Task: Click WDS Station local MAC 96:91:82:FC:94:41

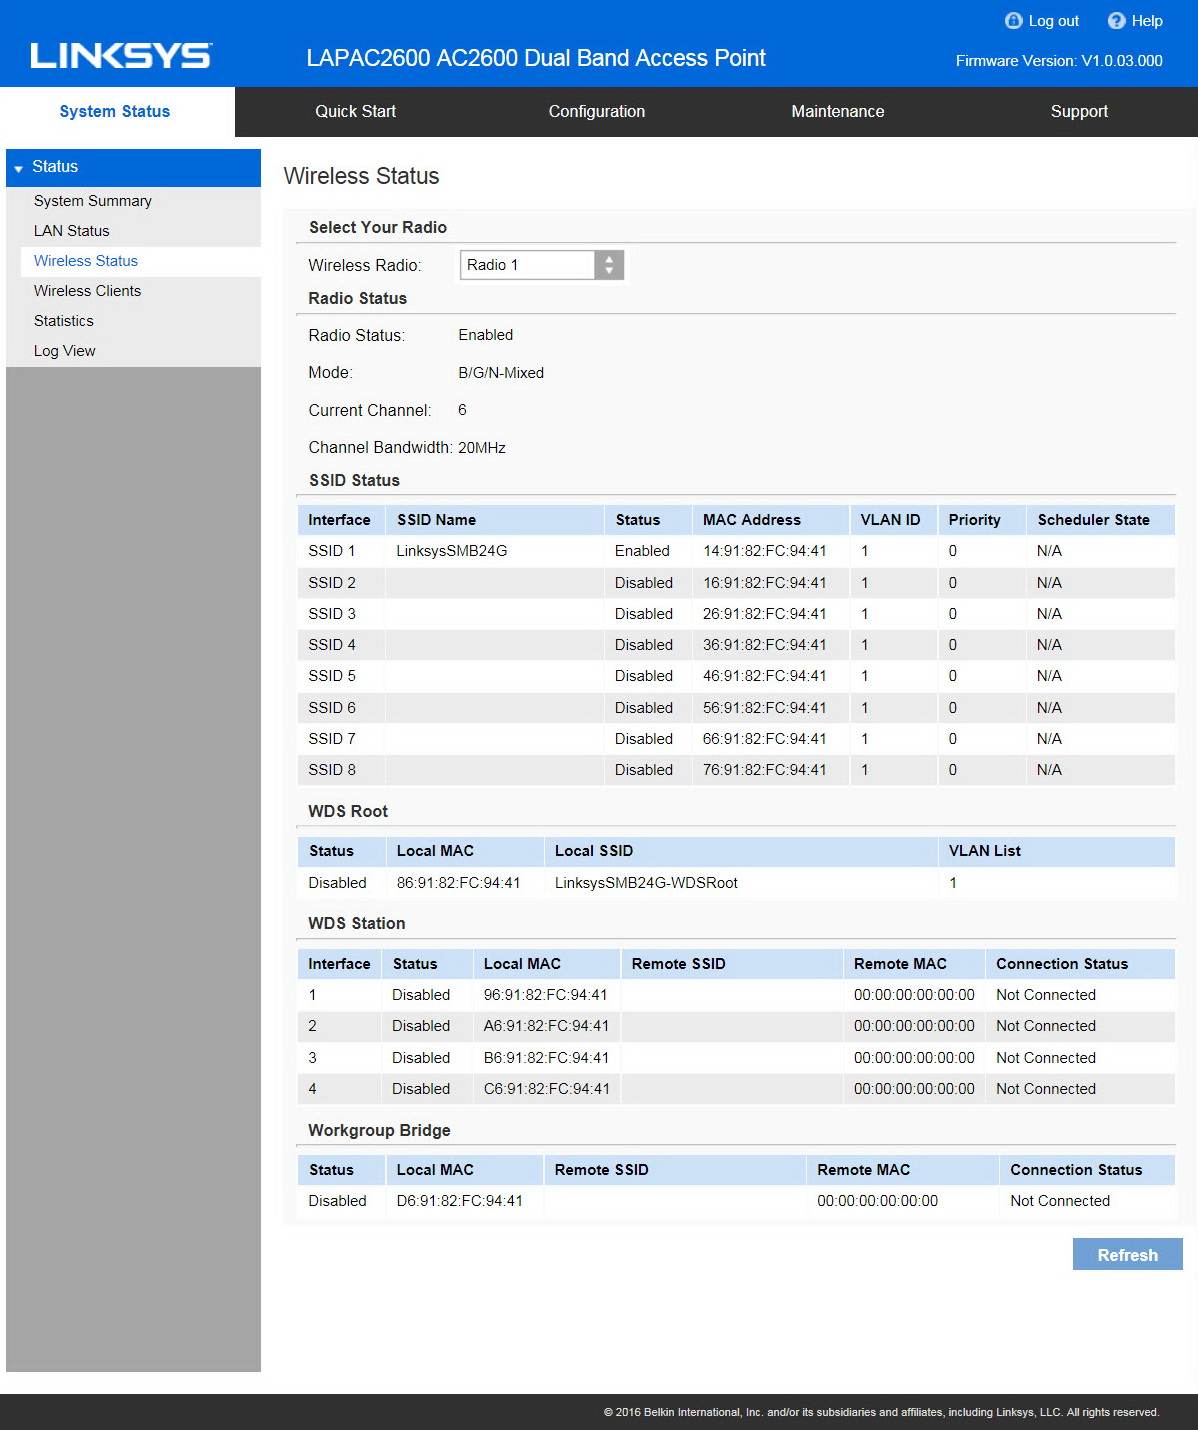Action: (546, 995)
